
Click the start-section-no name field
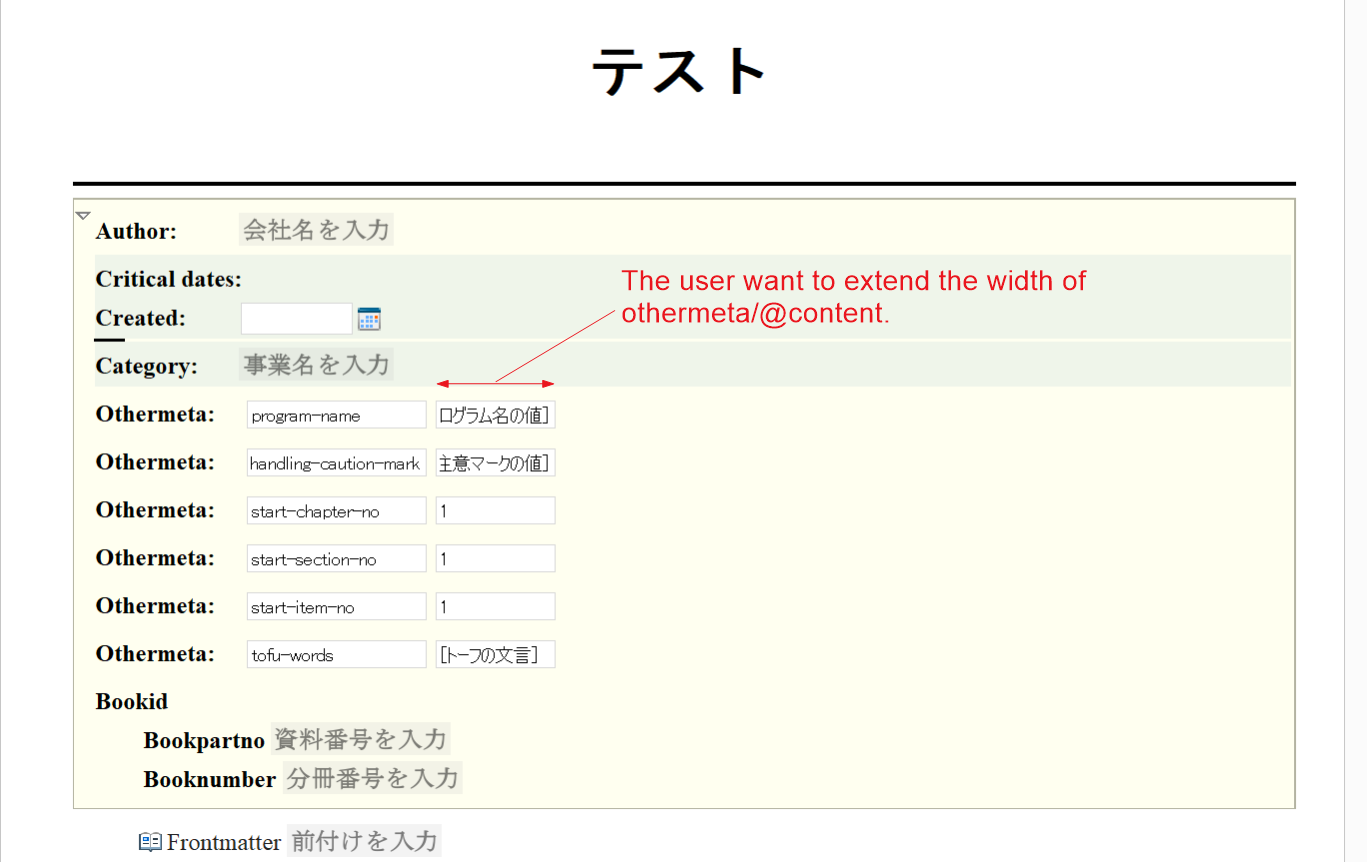point(337,559)
